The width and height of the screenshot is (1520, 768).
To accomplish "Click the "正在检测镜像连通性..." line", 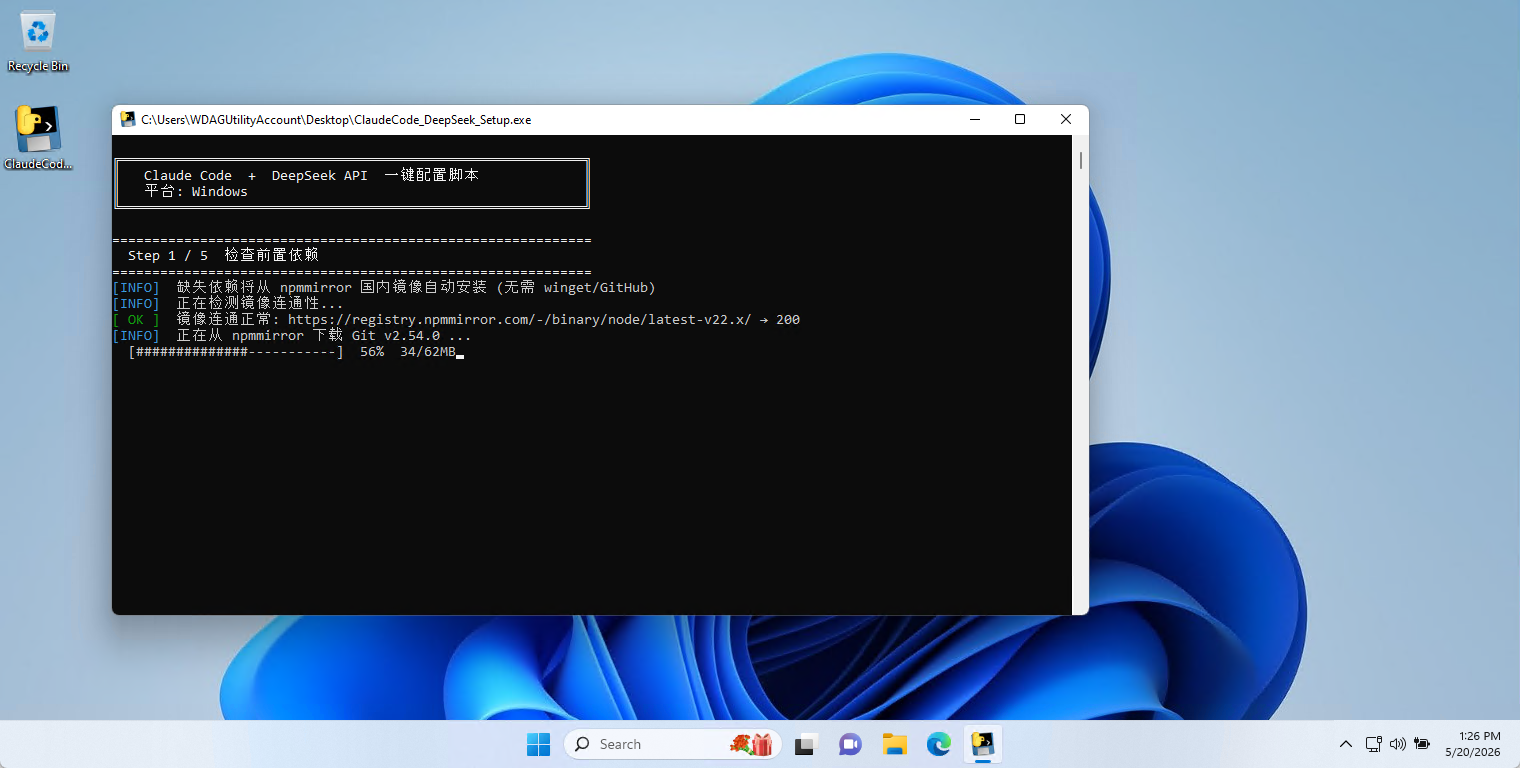I will tap(260, 304).
